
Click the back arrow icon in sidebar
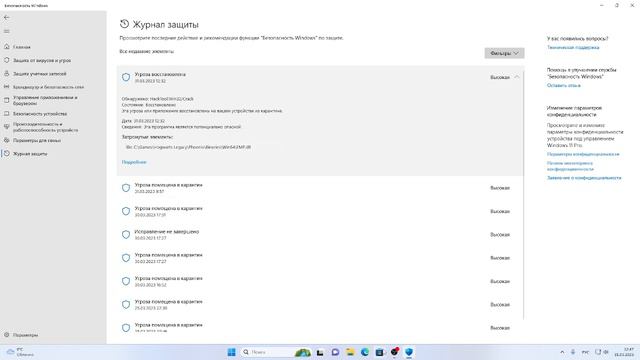(x=7, y=18)
